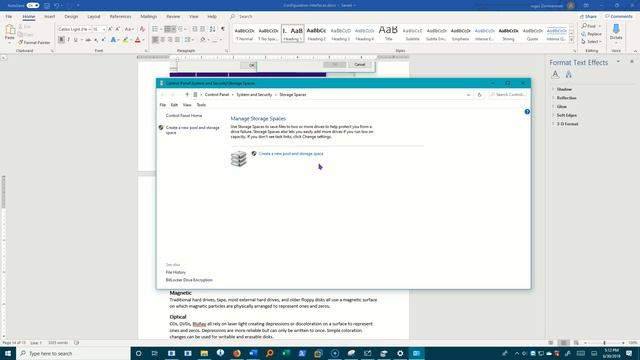Click the Text Effects A icon
Viewport: 640px width, 360px height.
[x=113, y=40]
